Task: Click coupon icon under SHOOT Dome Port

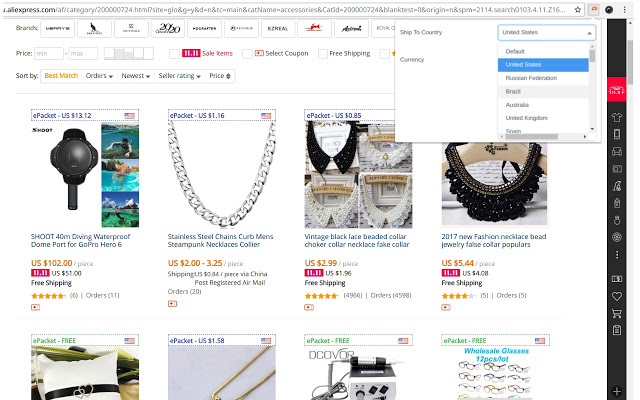Action: 36,307
